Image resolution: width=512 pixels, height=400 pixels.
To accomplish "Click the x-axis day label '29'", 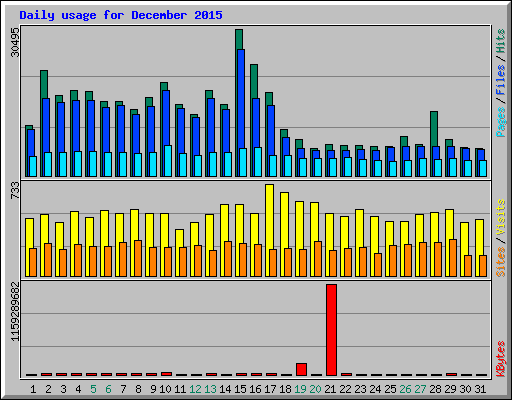I will [450, 389].
